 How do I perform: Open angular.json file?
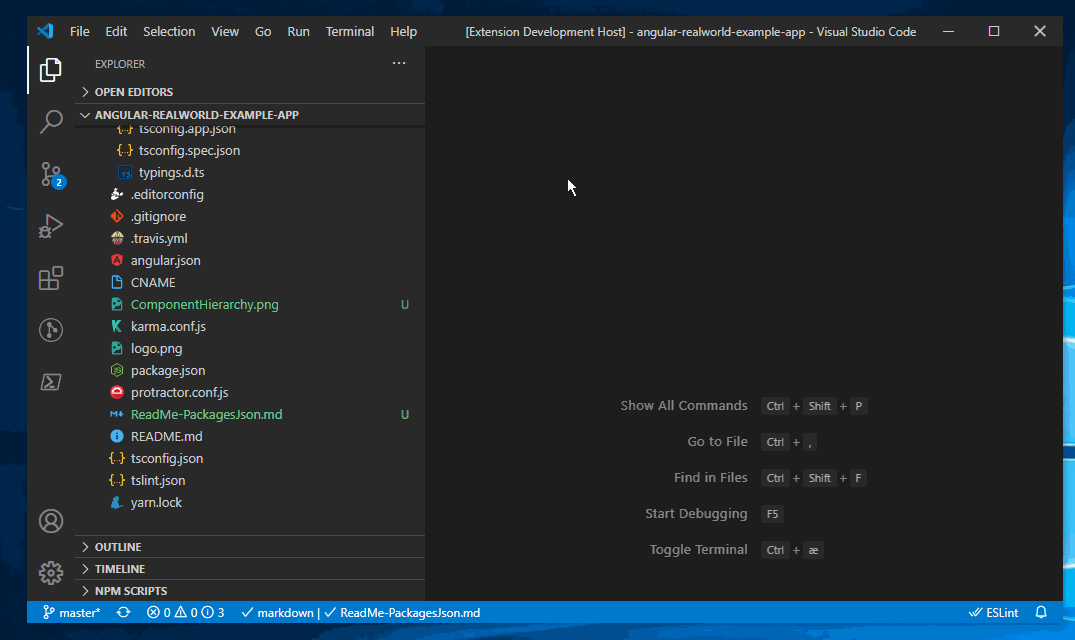(x=250, y=260)
